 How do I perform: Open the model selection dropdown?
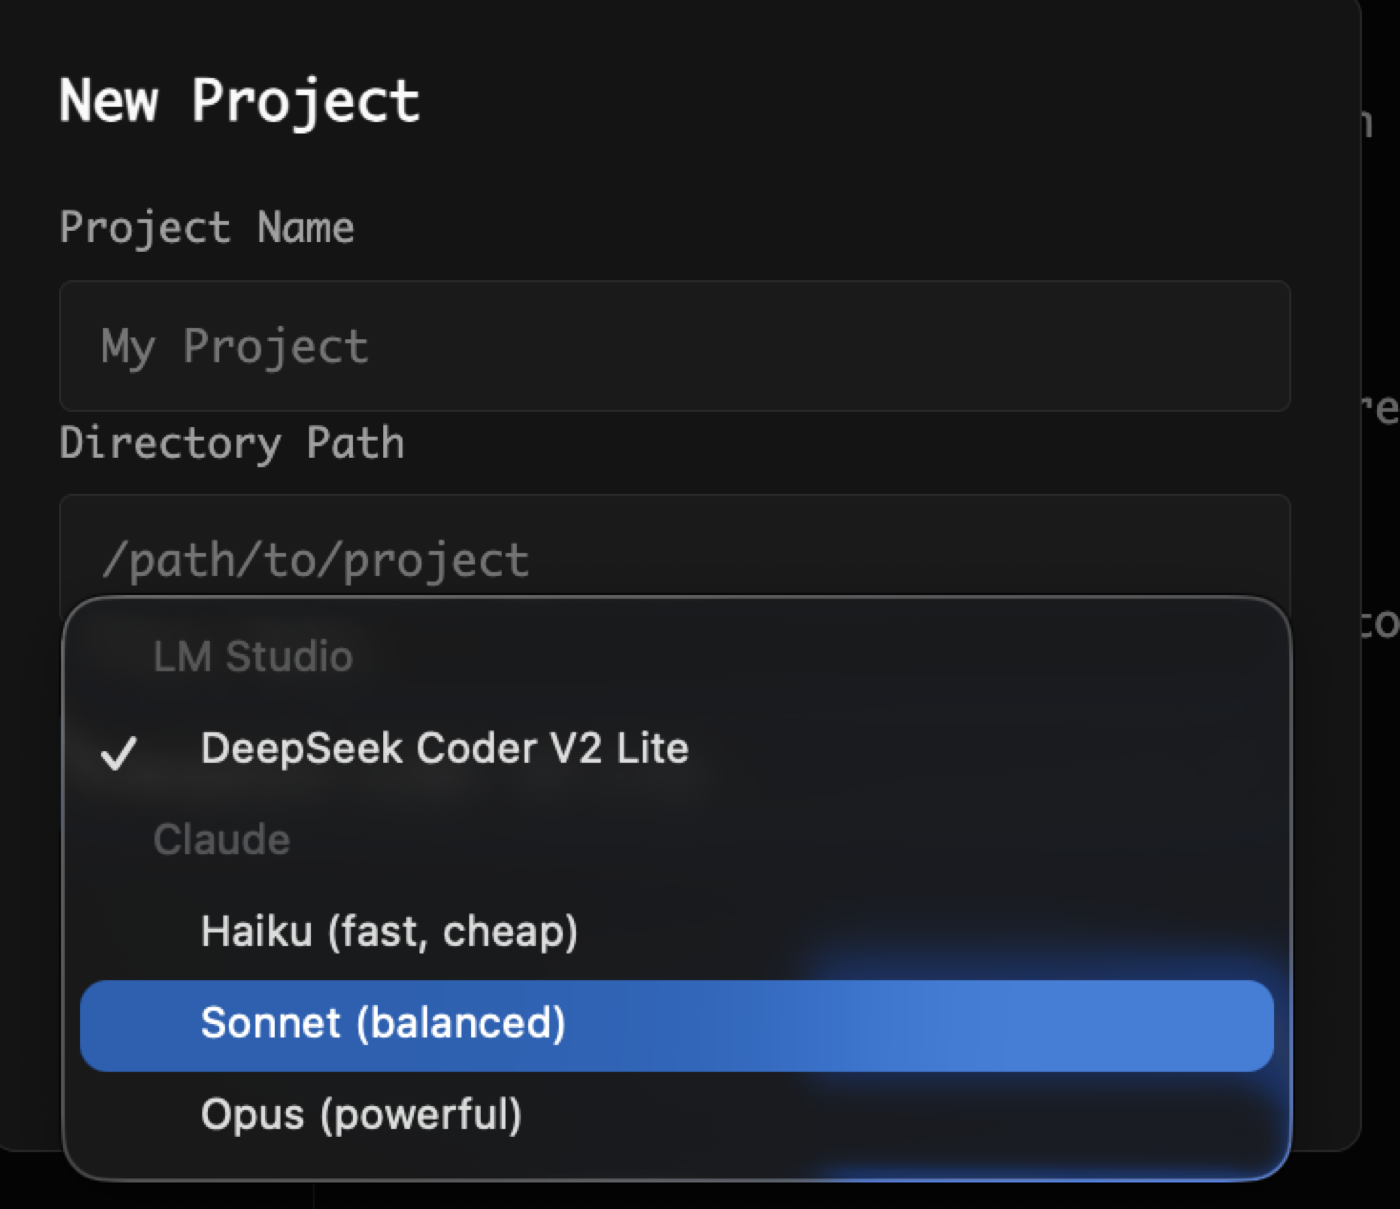(x=675, y=560)
